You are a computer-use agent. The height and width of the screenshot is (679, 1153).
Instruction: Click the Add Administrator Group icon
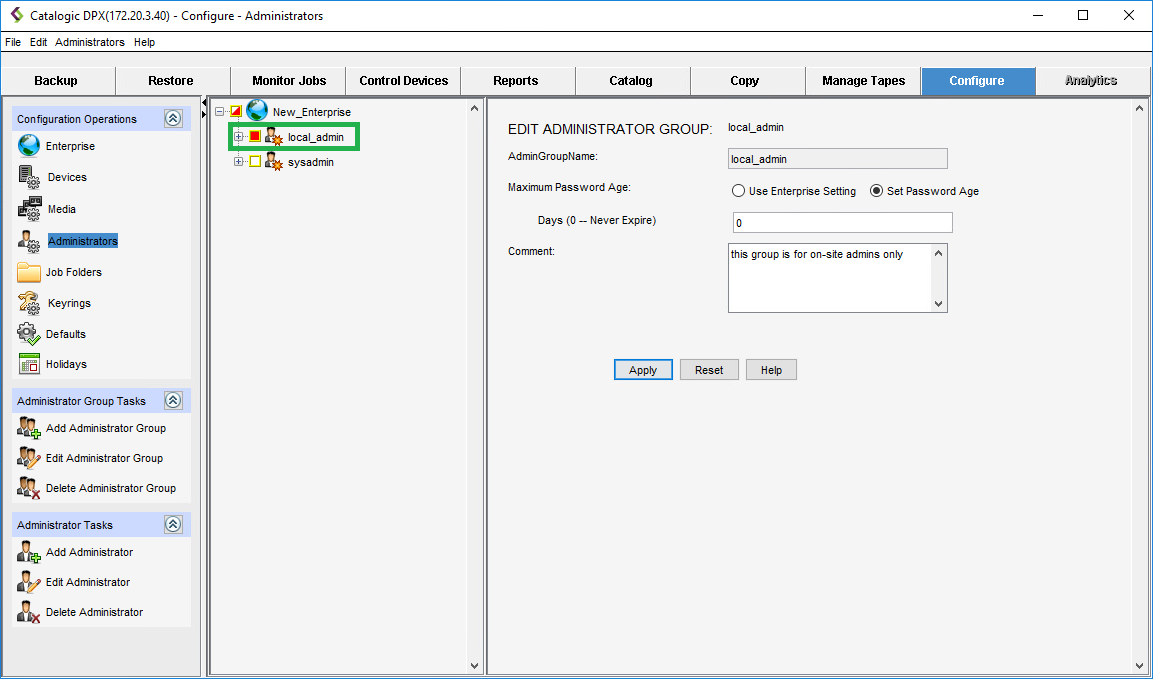(x=29, y=428)
